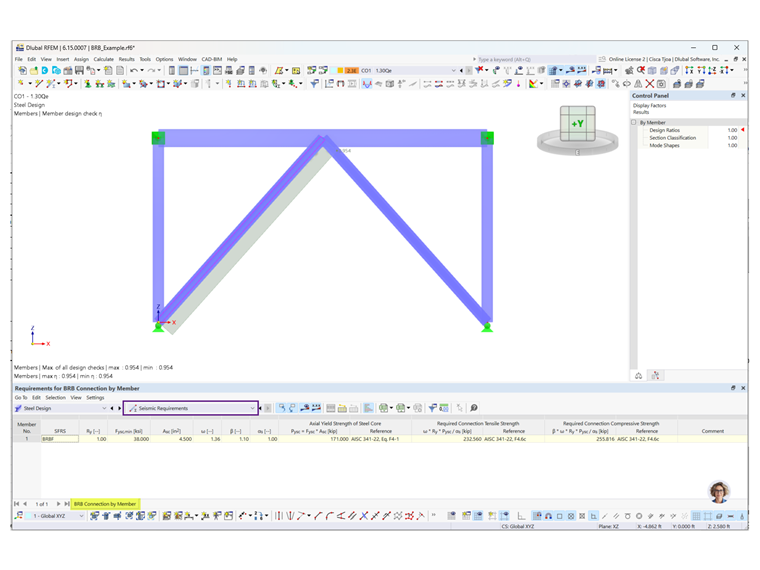The width and height of the screenshot is (760, 570).
Task: Click the export table to Excel icon
Action: pyautogui.click(x=383, y=408)
